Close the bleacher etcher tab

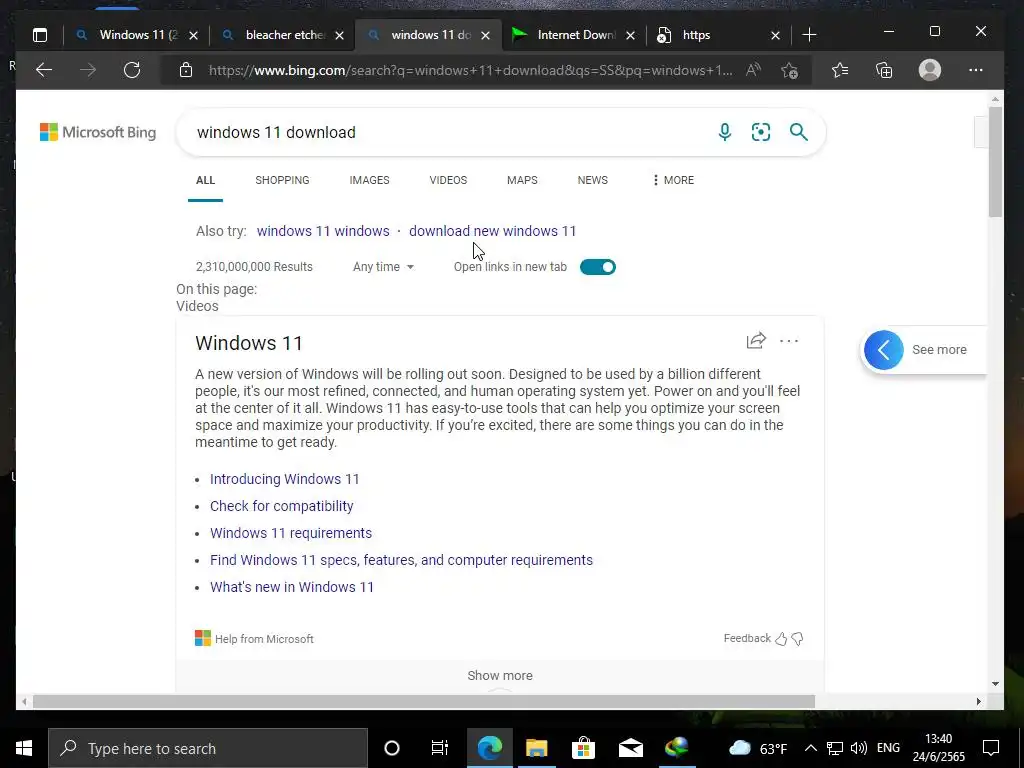[x=340, y=35]
